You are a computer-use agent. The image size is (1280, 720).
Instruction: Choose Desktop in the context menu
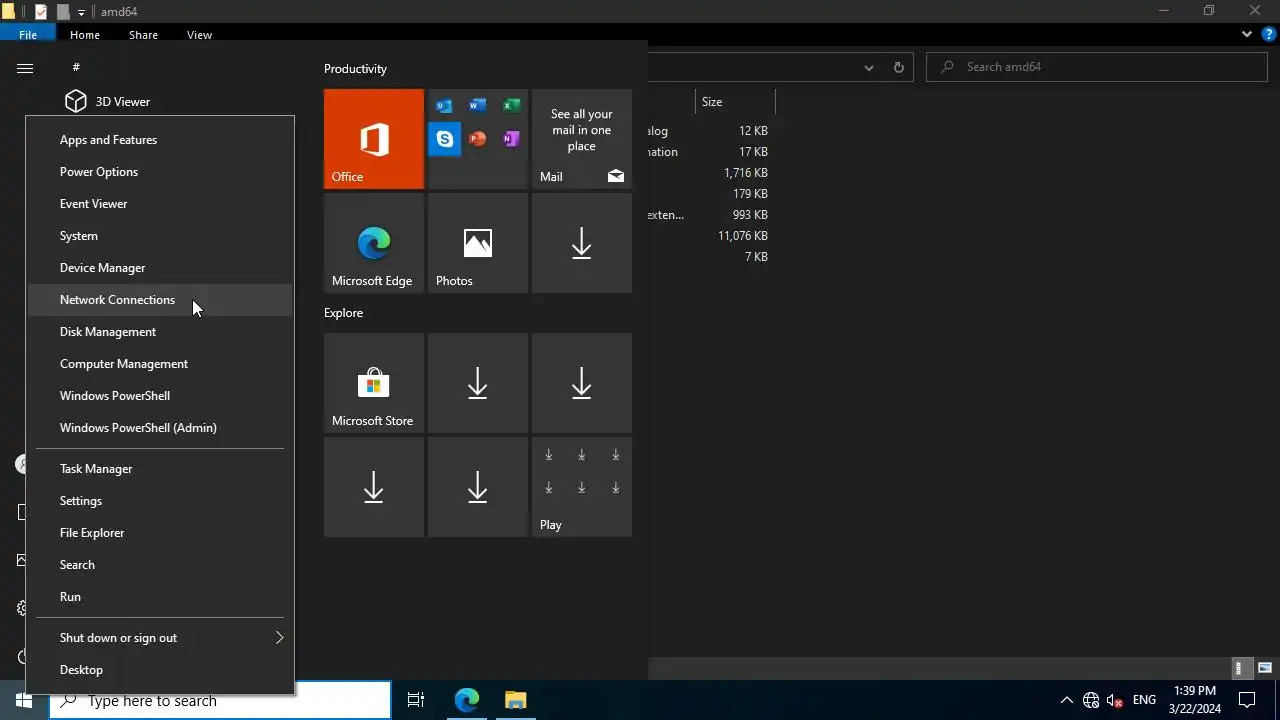tap(160, 670)
